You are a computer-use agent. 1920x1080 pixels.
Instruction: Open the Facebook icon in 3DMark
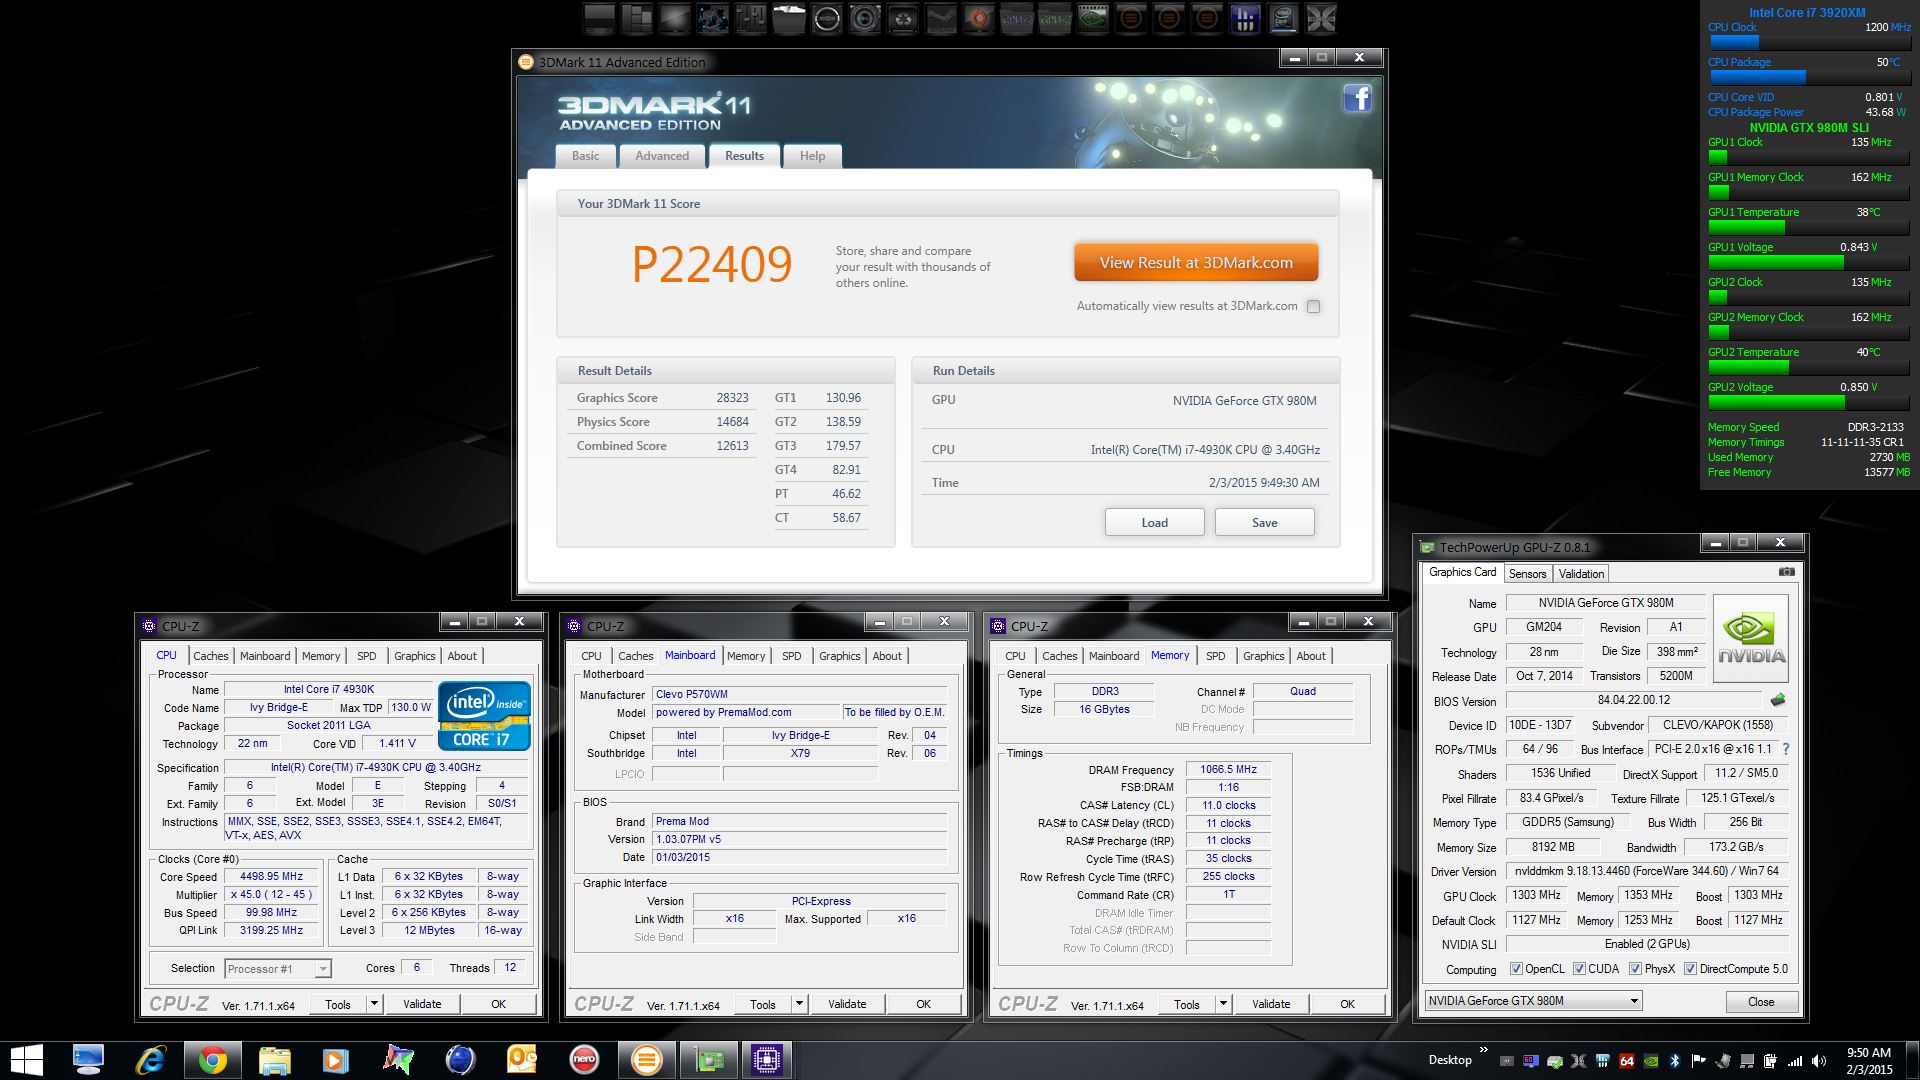click(1357, 98)
